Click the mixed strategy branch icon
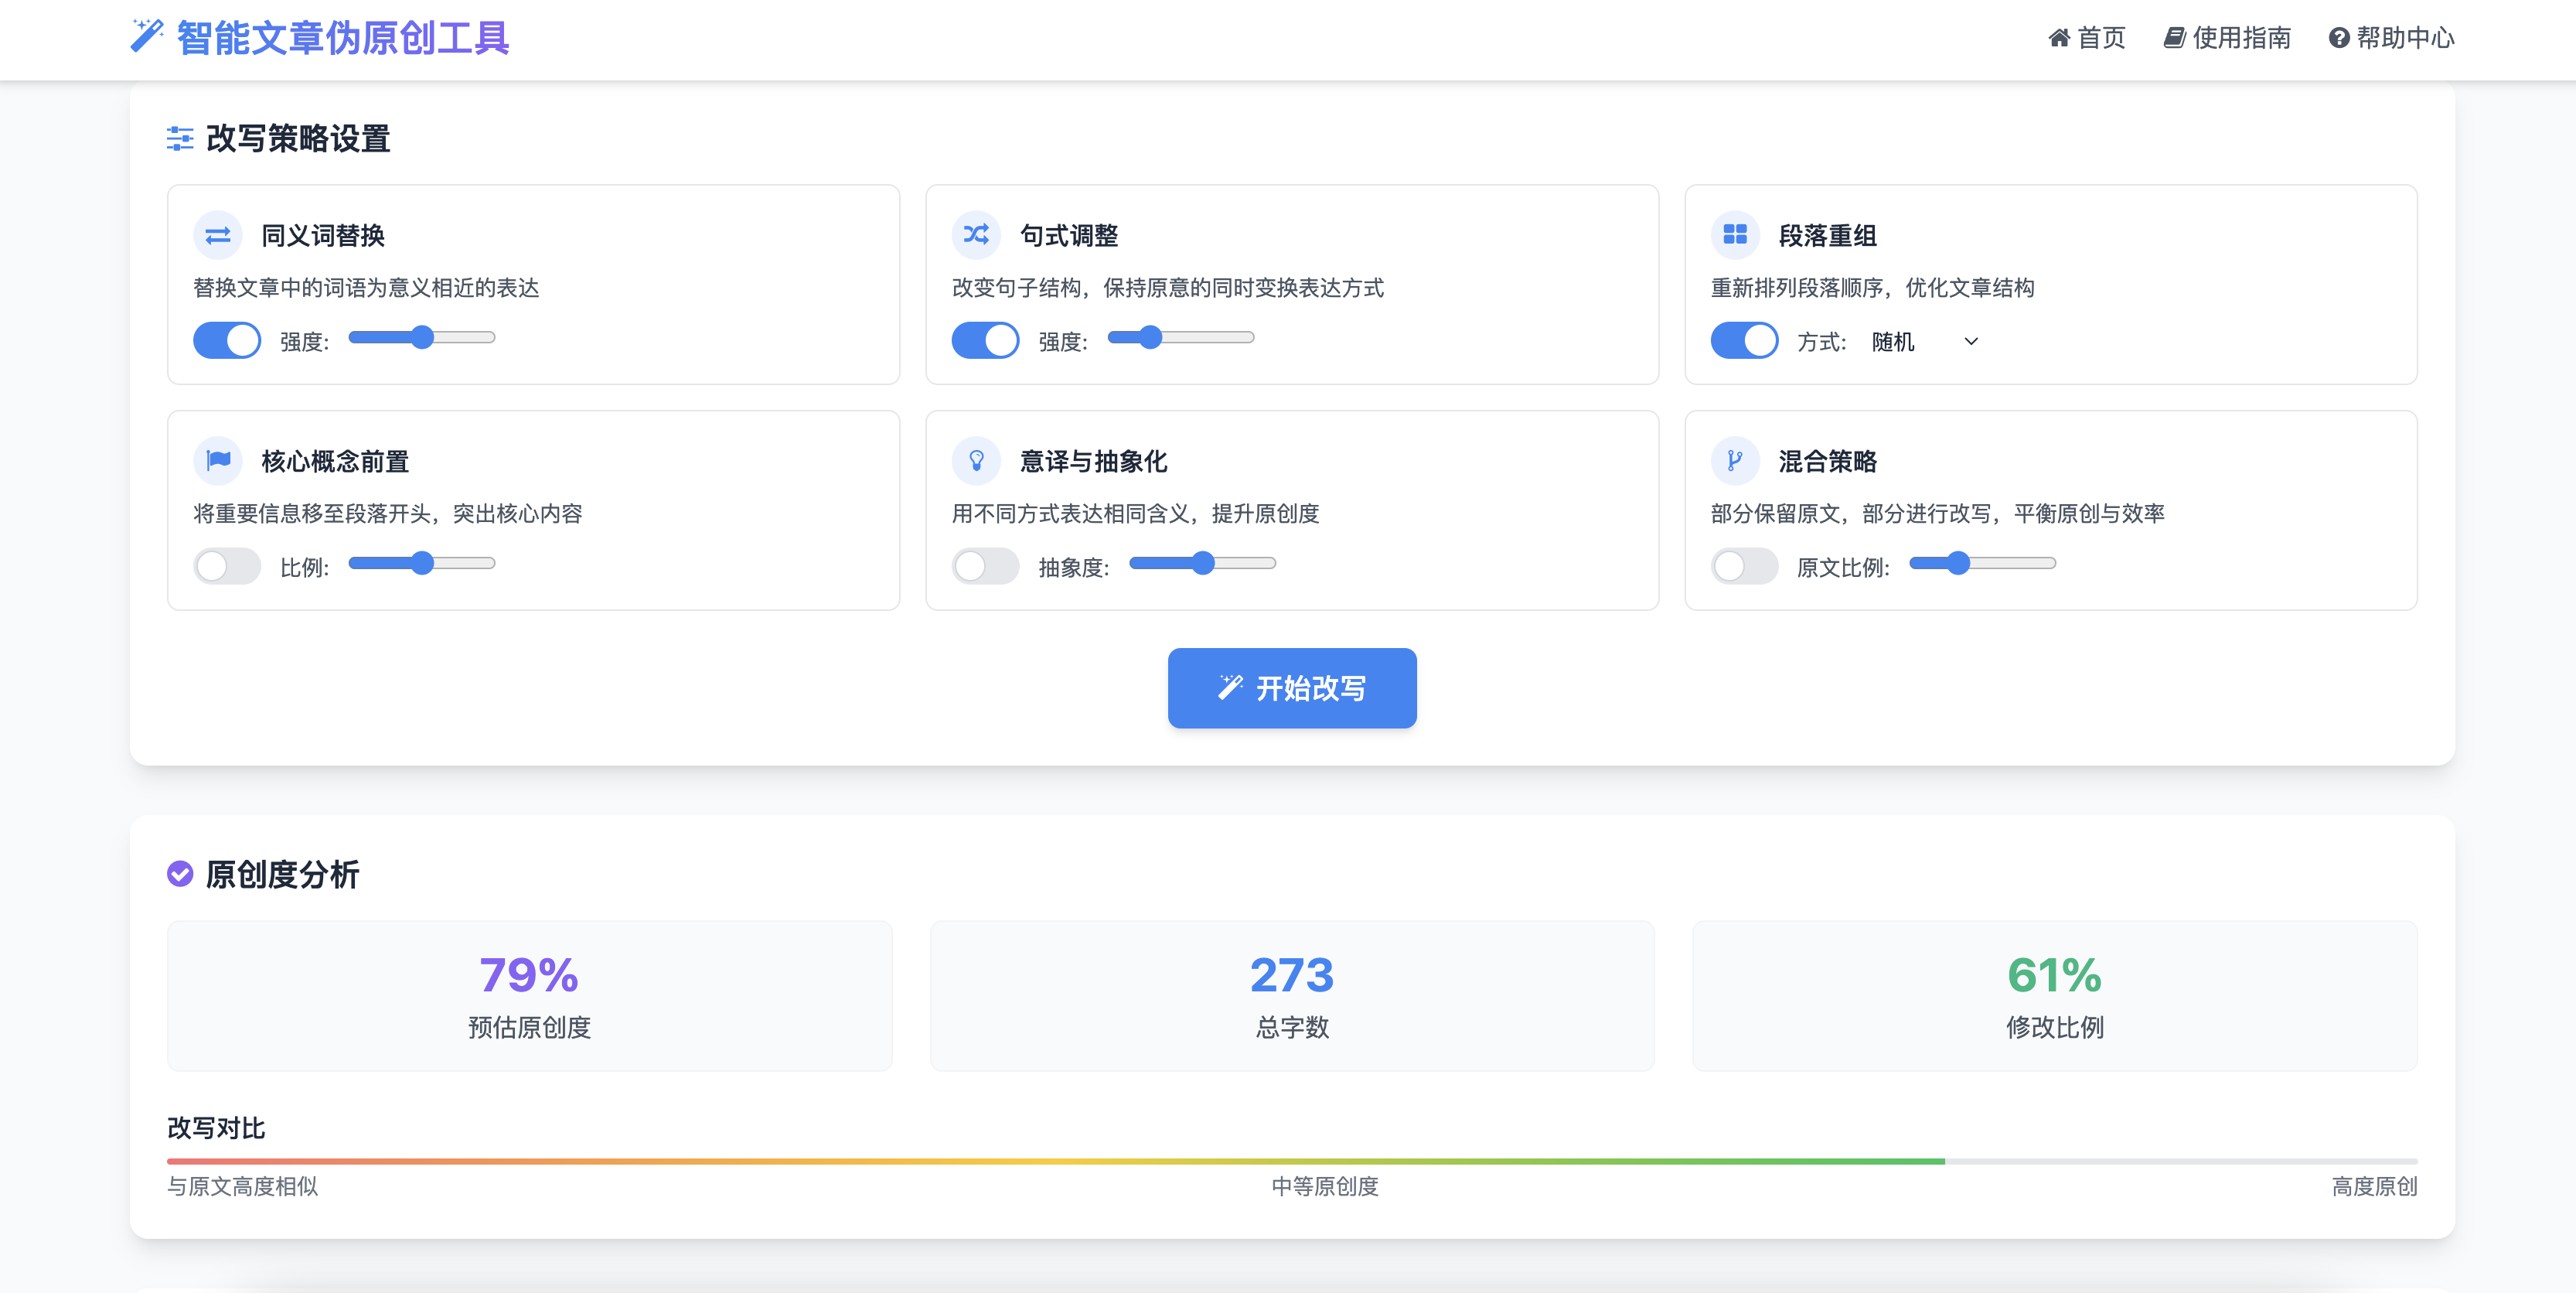 point(1735,461)
